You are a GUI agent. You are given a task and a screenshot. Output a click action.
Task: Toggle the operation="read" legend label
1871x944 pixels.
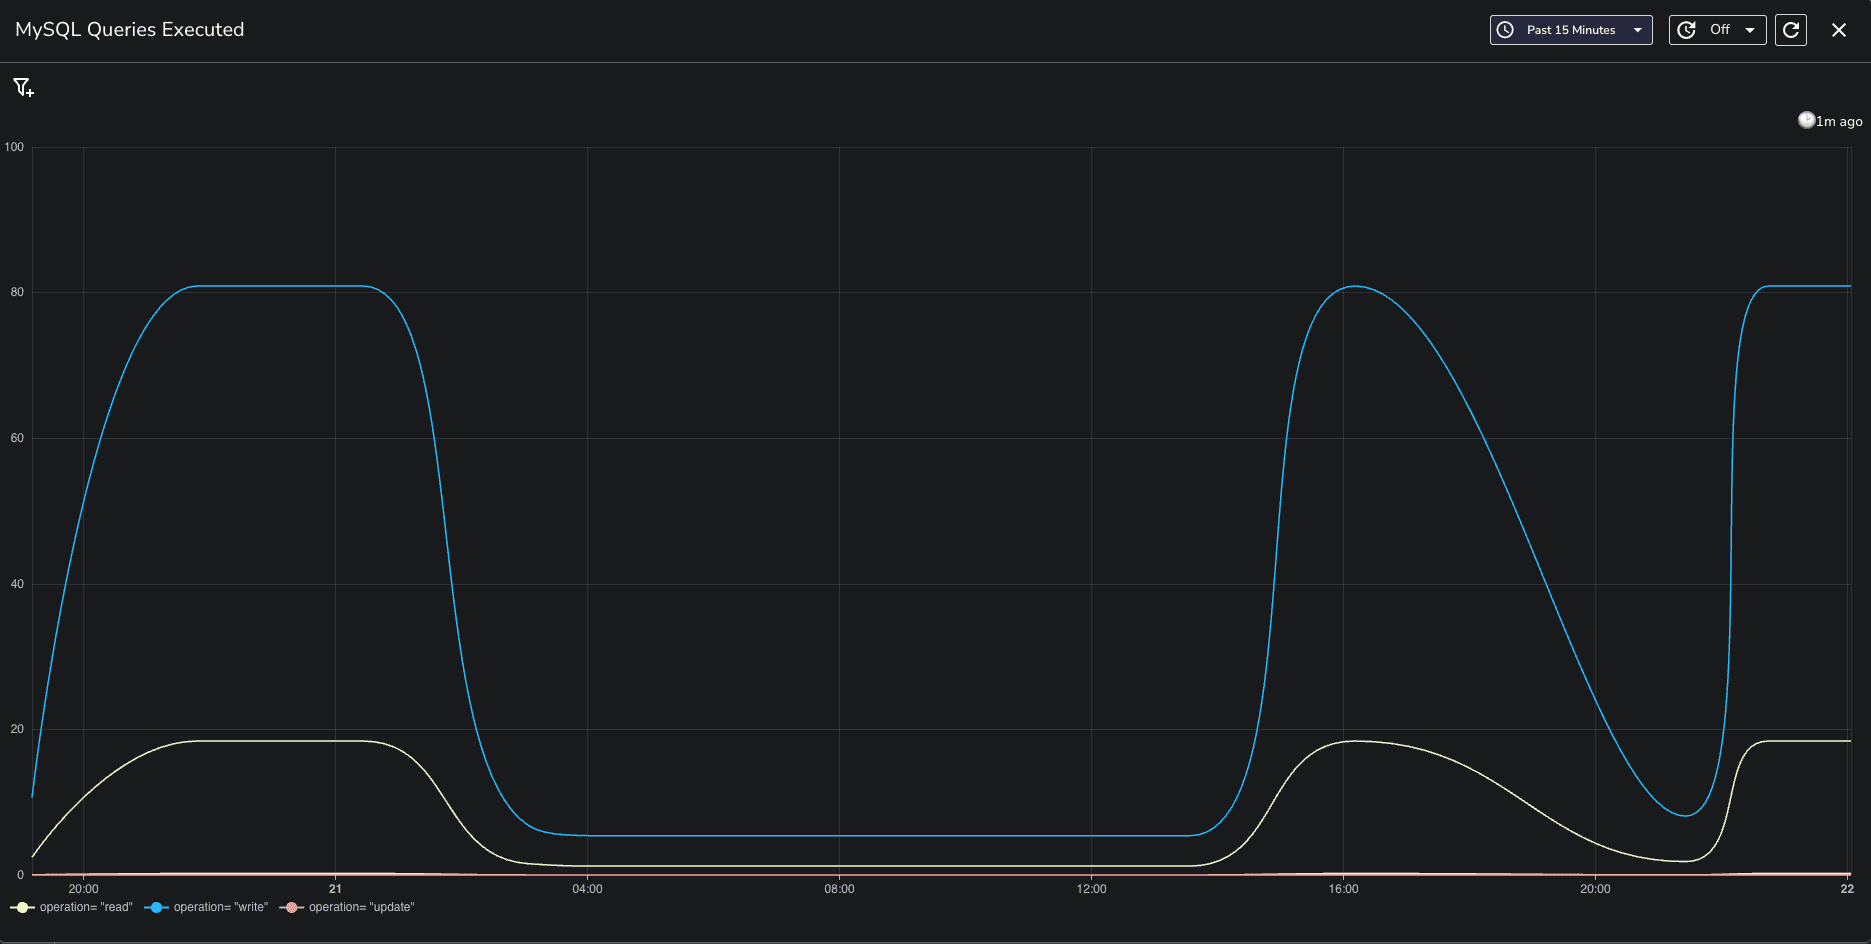pos(86,908)
